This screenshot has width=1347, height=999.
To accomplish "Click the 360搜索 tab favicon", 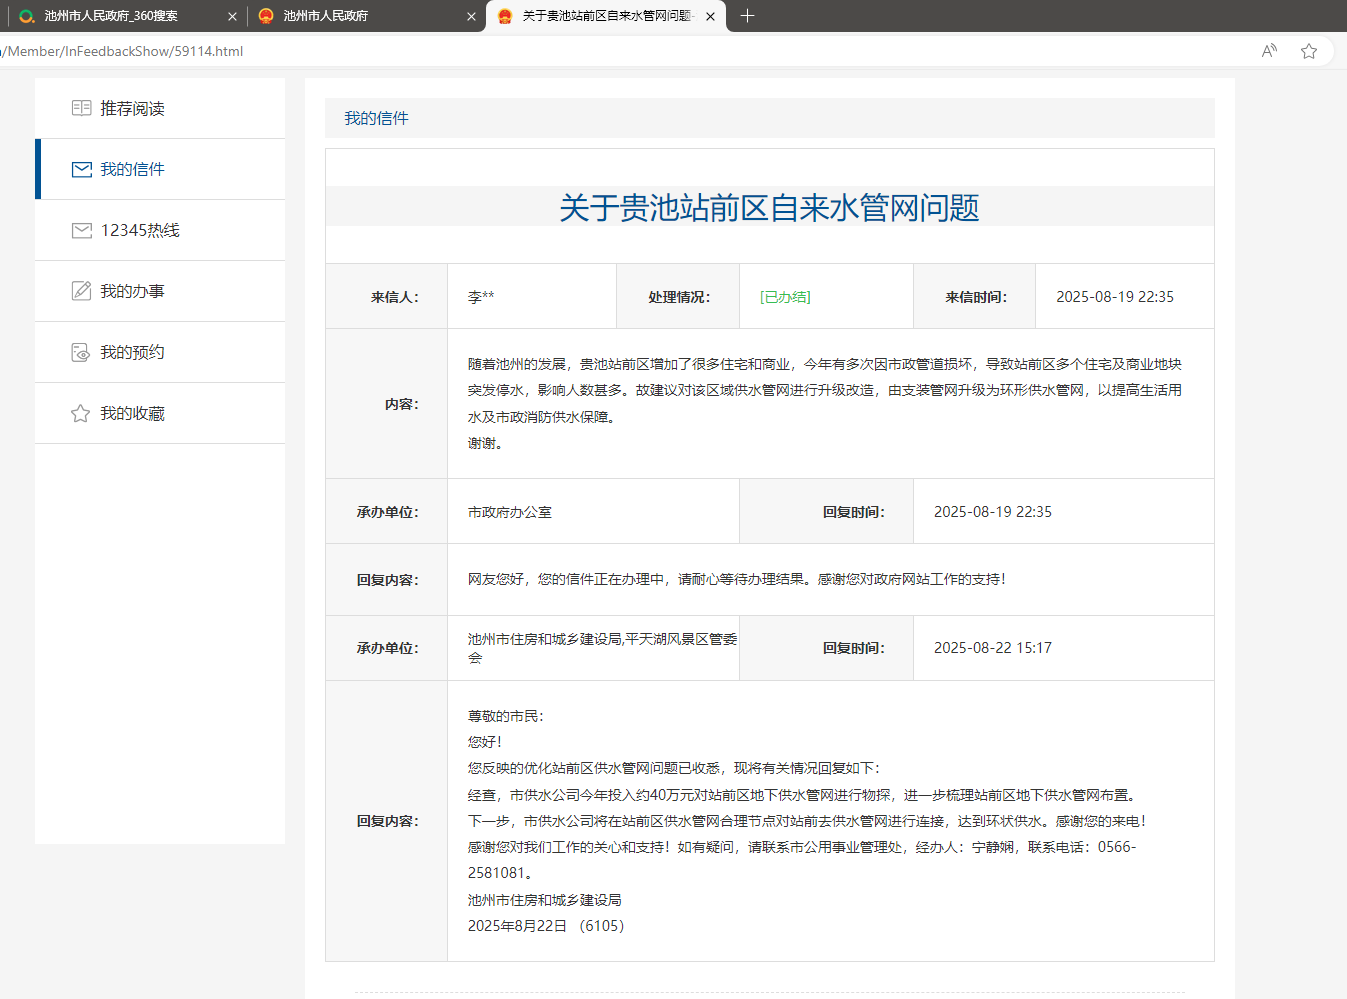I will (x=27, y=16).
